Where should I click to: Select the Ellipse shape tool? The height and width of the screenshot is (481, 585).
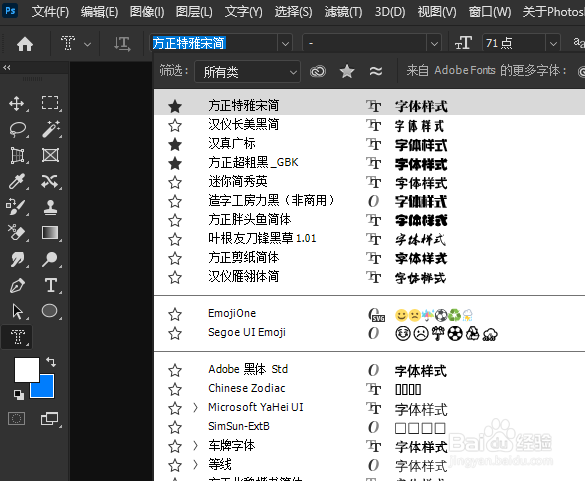(50, 310)
